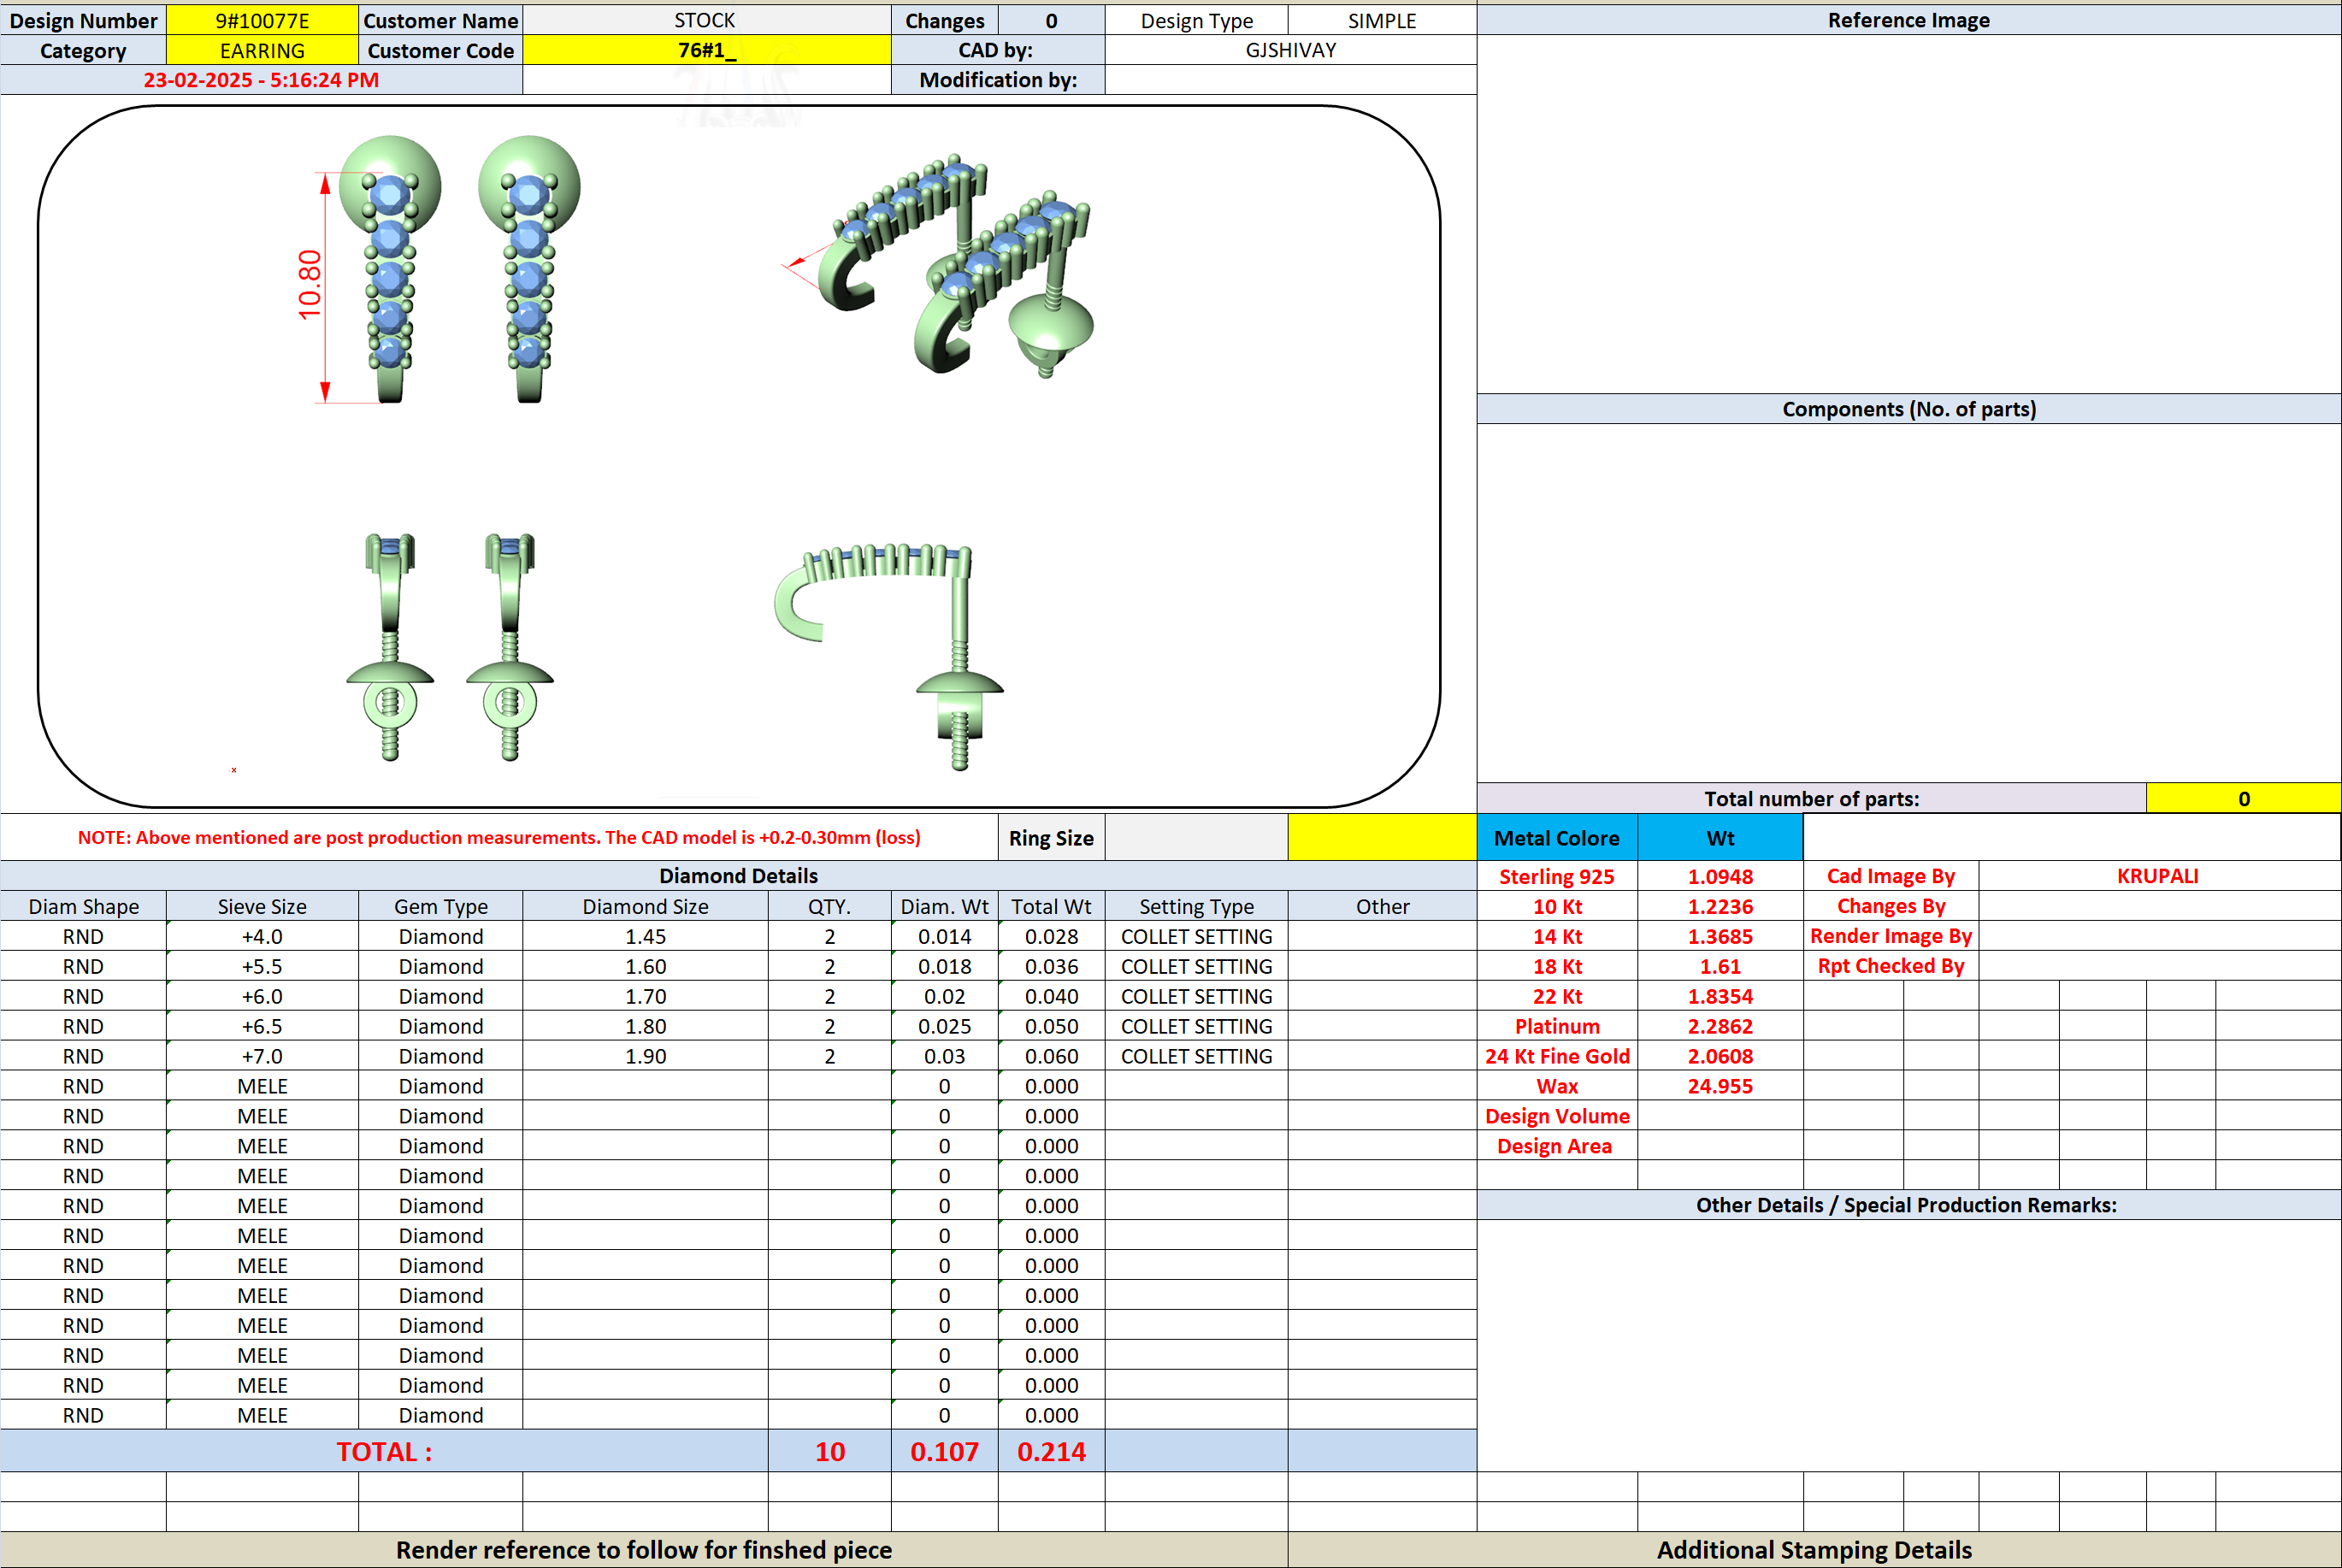Click 22 Kt weight 1.8354 value
The height and width of the screenshot is (1568, 2342).
(1720, 996)
